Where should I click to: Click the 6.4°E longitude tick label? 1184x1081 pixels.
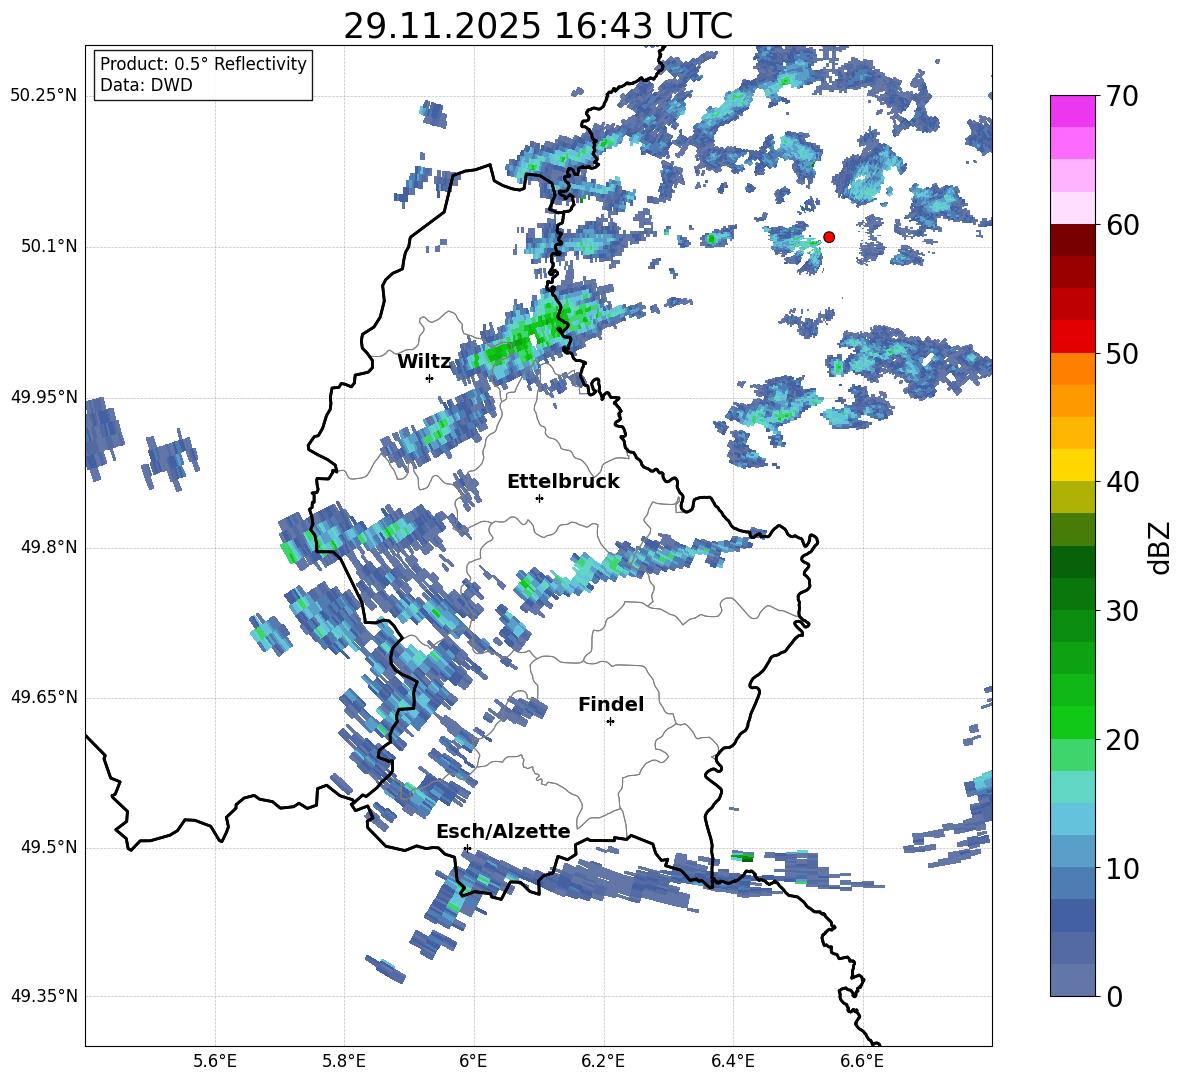(x=732, y=1061)
